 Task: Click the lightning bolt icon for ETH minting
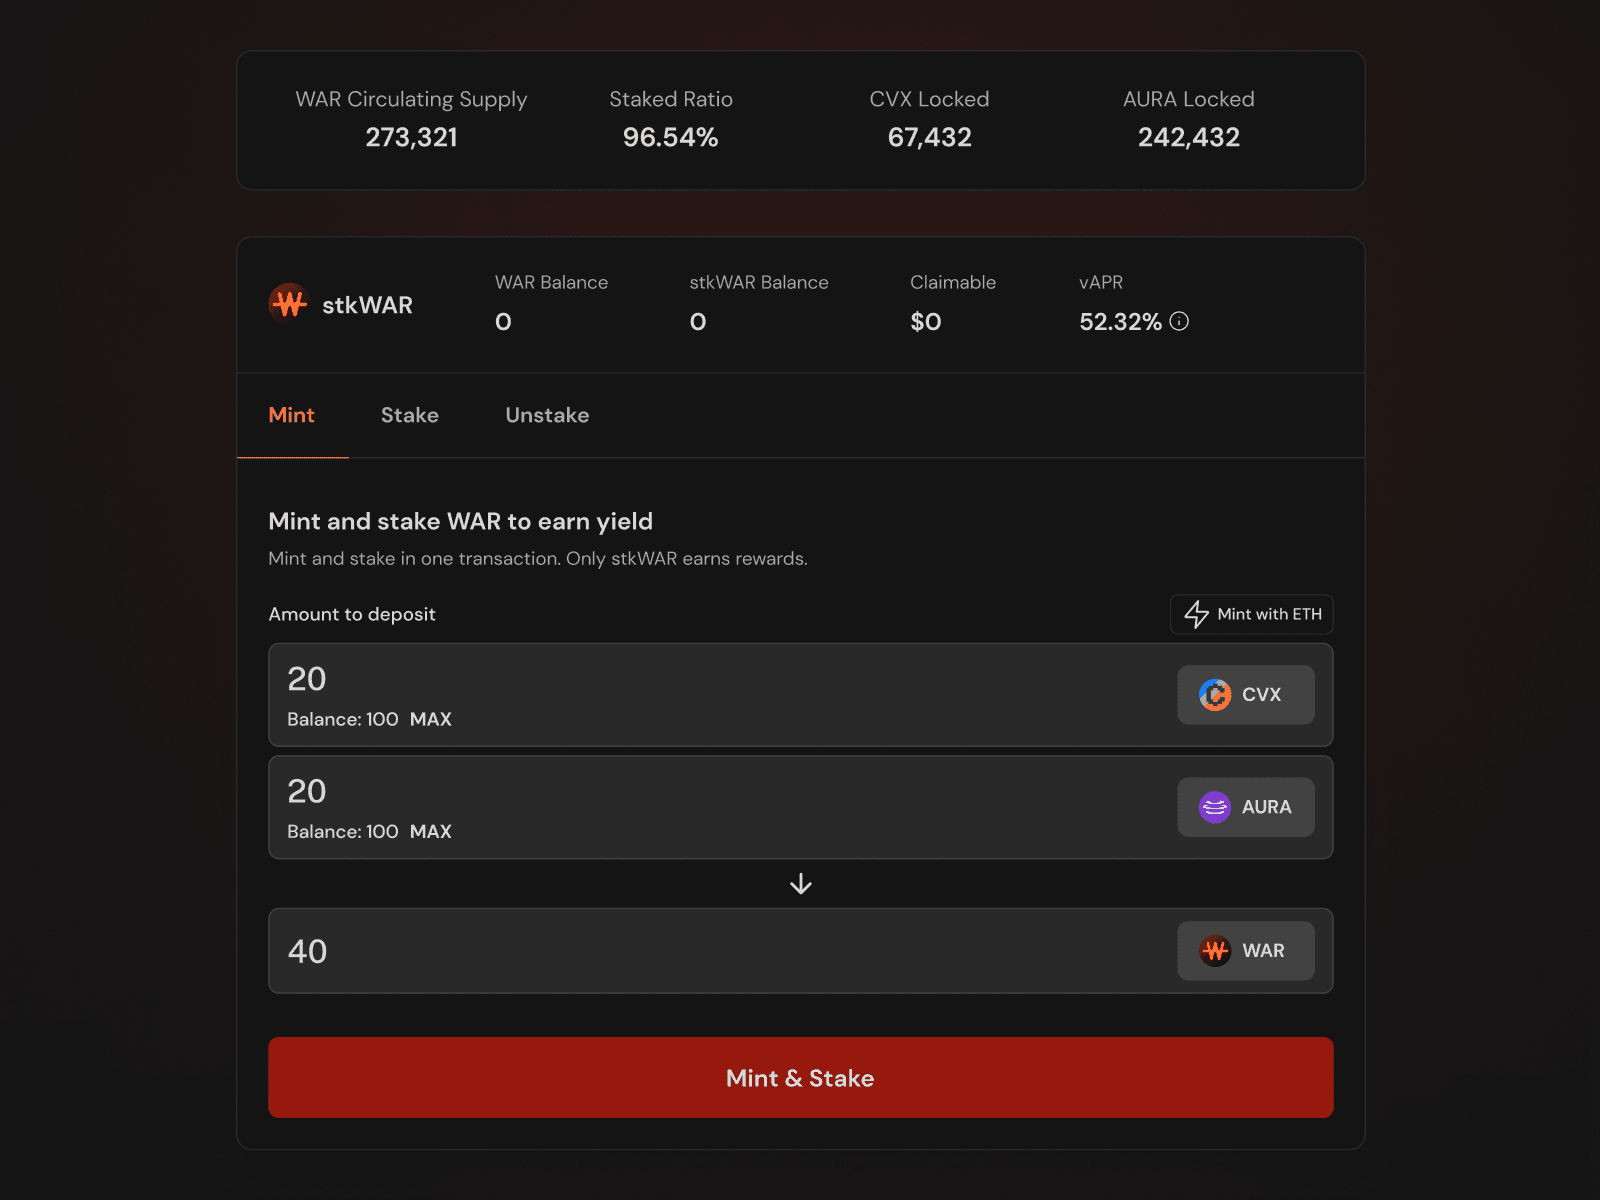click(x=1196, y=614)
